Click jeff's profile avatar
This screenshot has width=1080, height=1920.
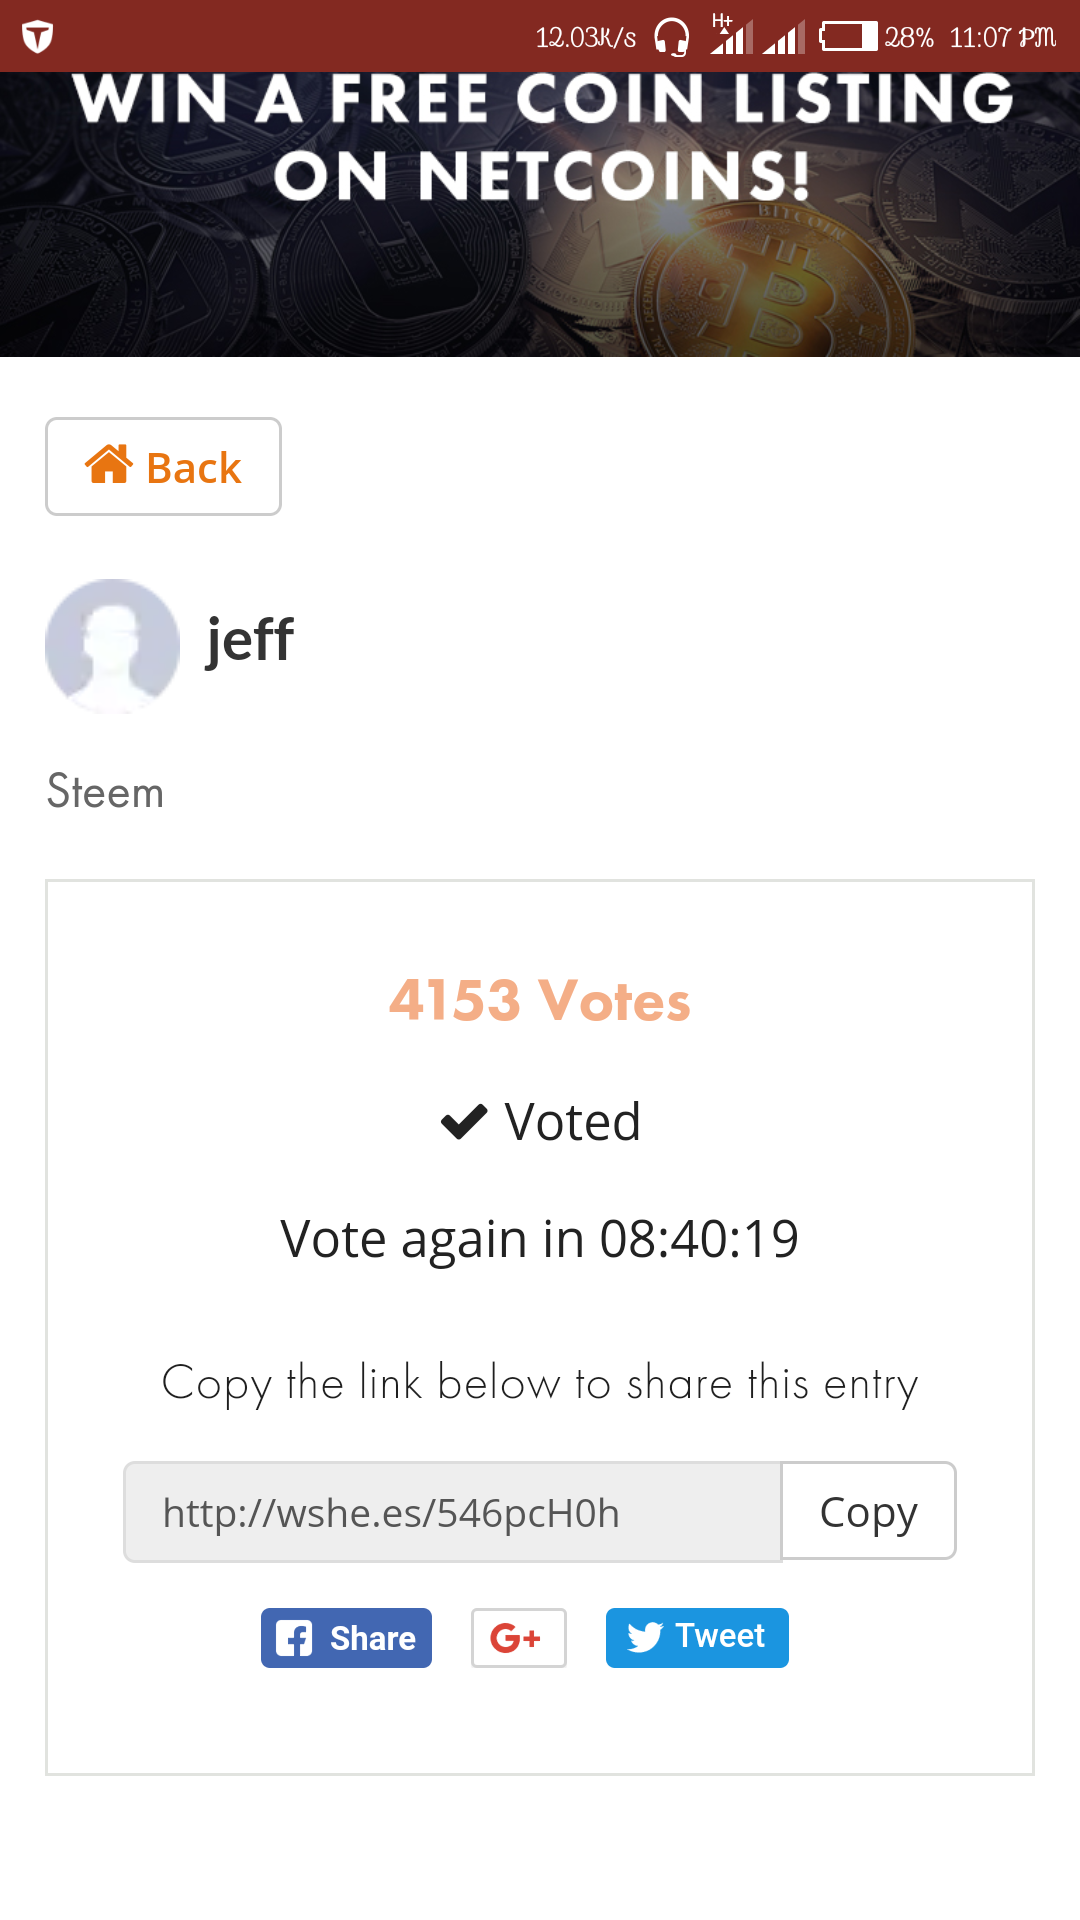click(112, 645)
